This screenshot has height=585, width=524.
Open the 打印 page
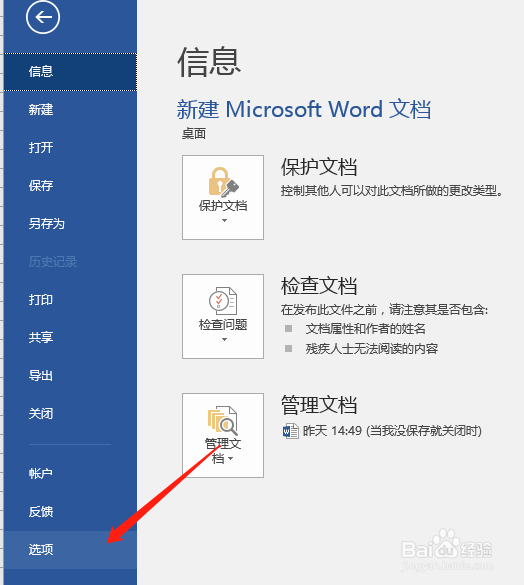point(70,300)
